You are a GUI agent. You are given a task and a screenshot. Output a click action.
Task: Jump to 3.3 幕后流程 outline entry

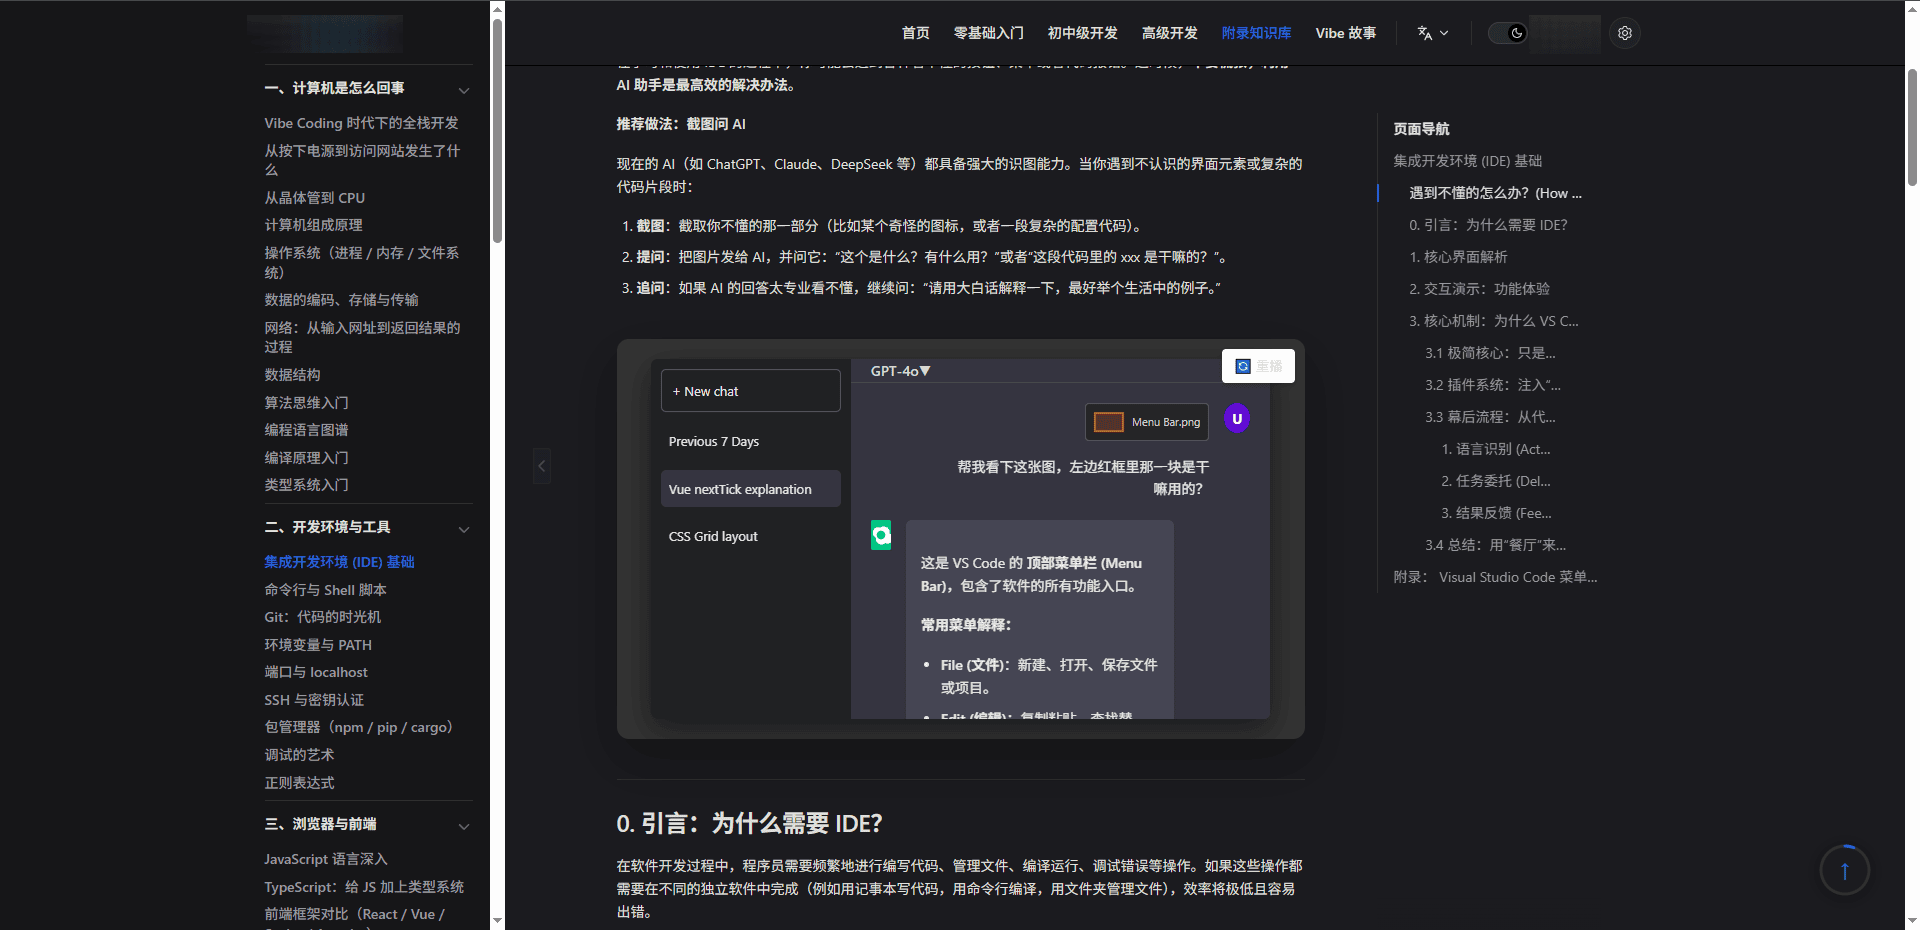(1490, 417)
